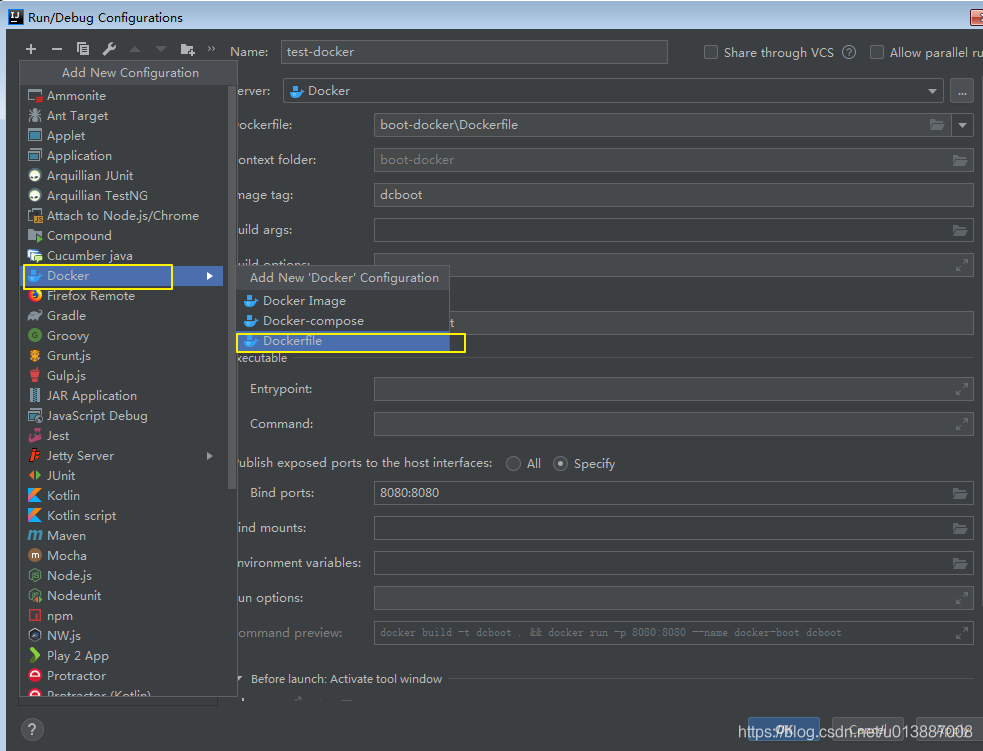Expand the Command preview field
Screen dimensions: 983x751
coord(962,633)
